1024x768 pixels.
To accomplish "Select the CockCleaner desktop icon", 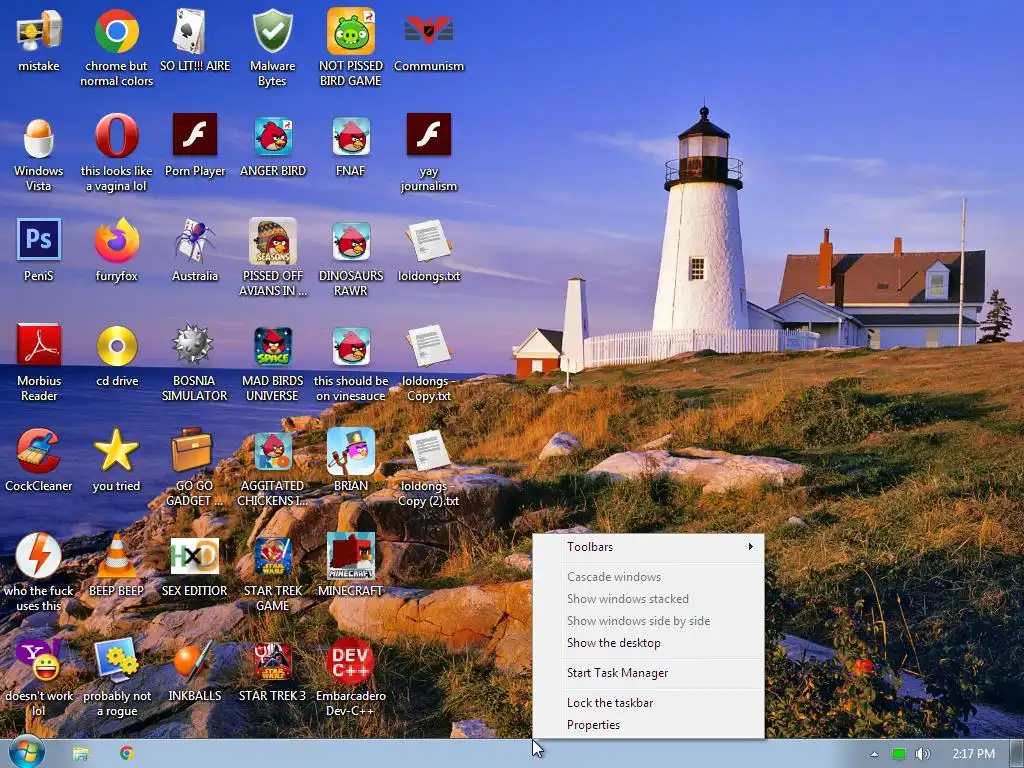I will 39,451.
